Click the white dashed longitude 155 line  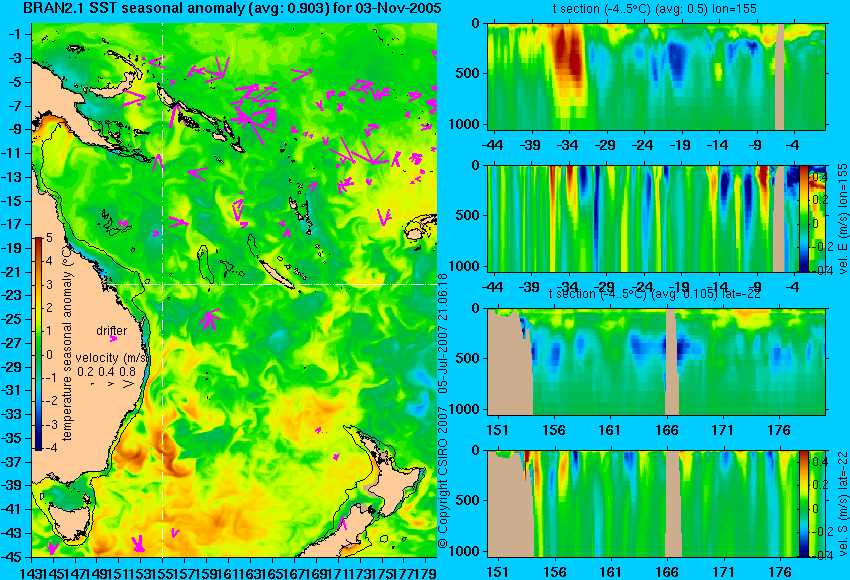click(163, 290)
